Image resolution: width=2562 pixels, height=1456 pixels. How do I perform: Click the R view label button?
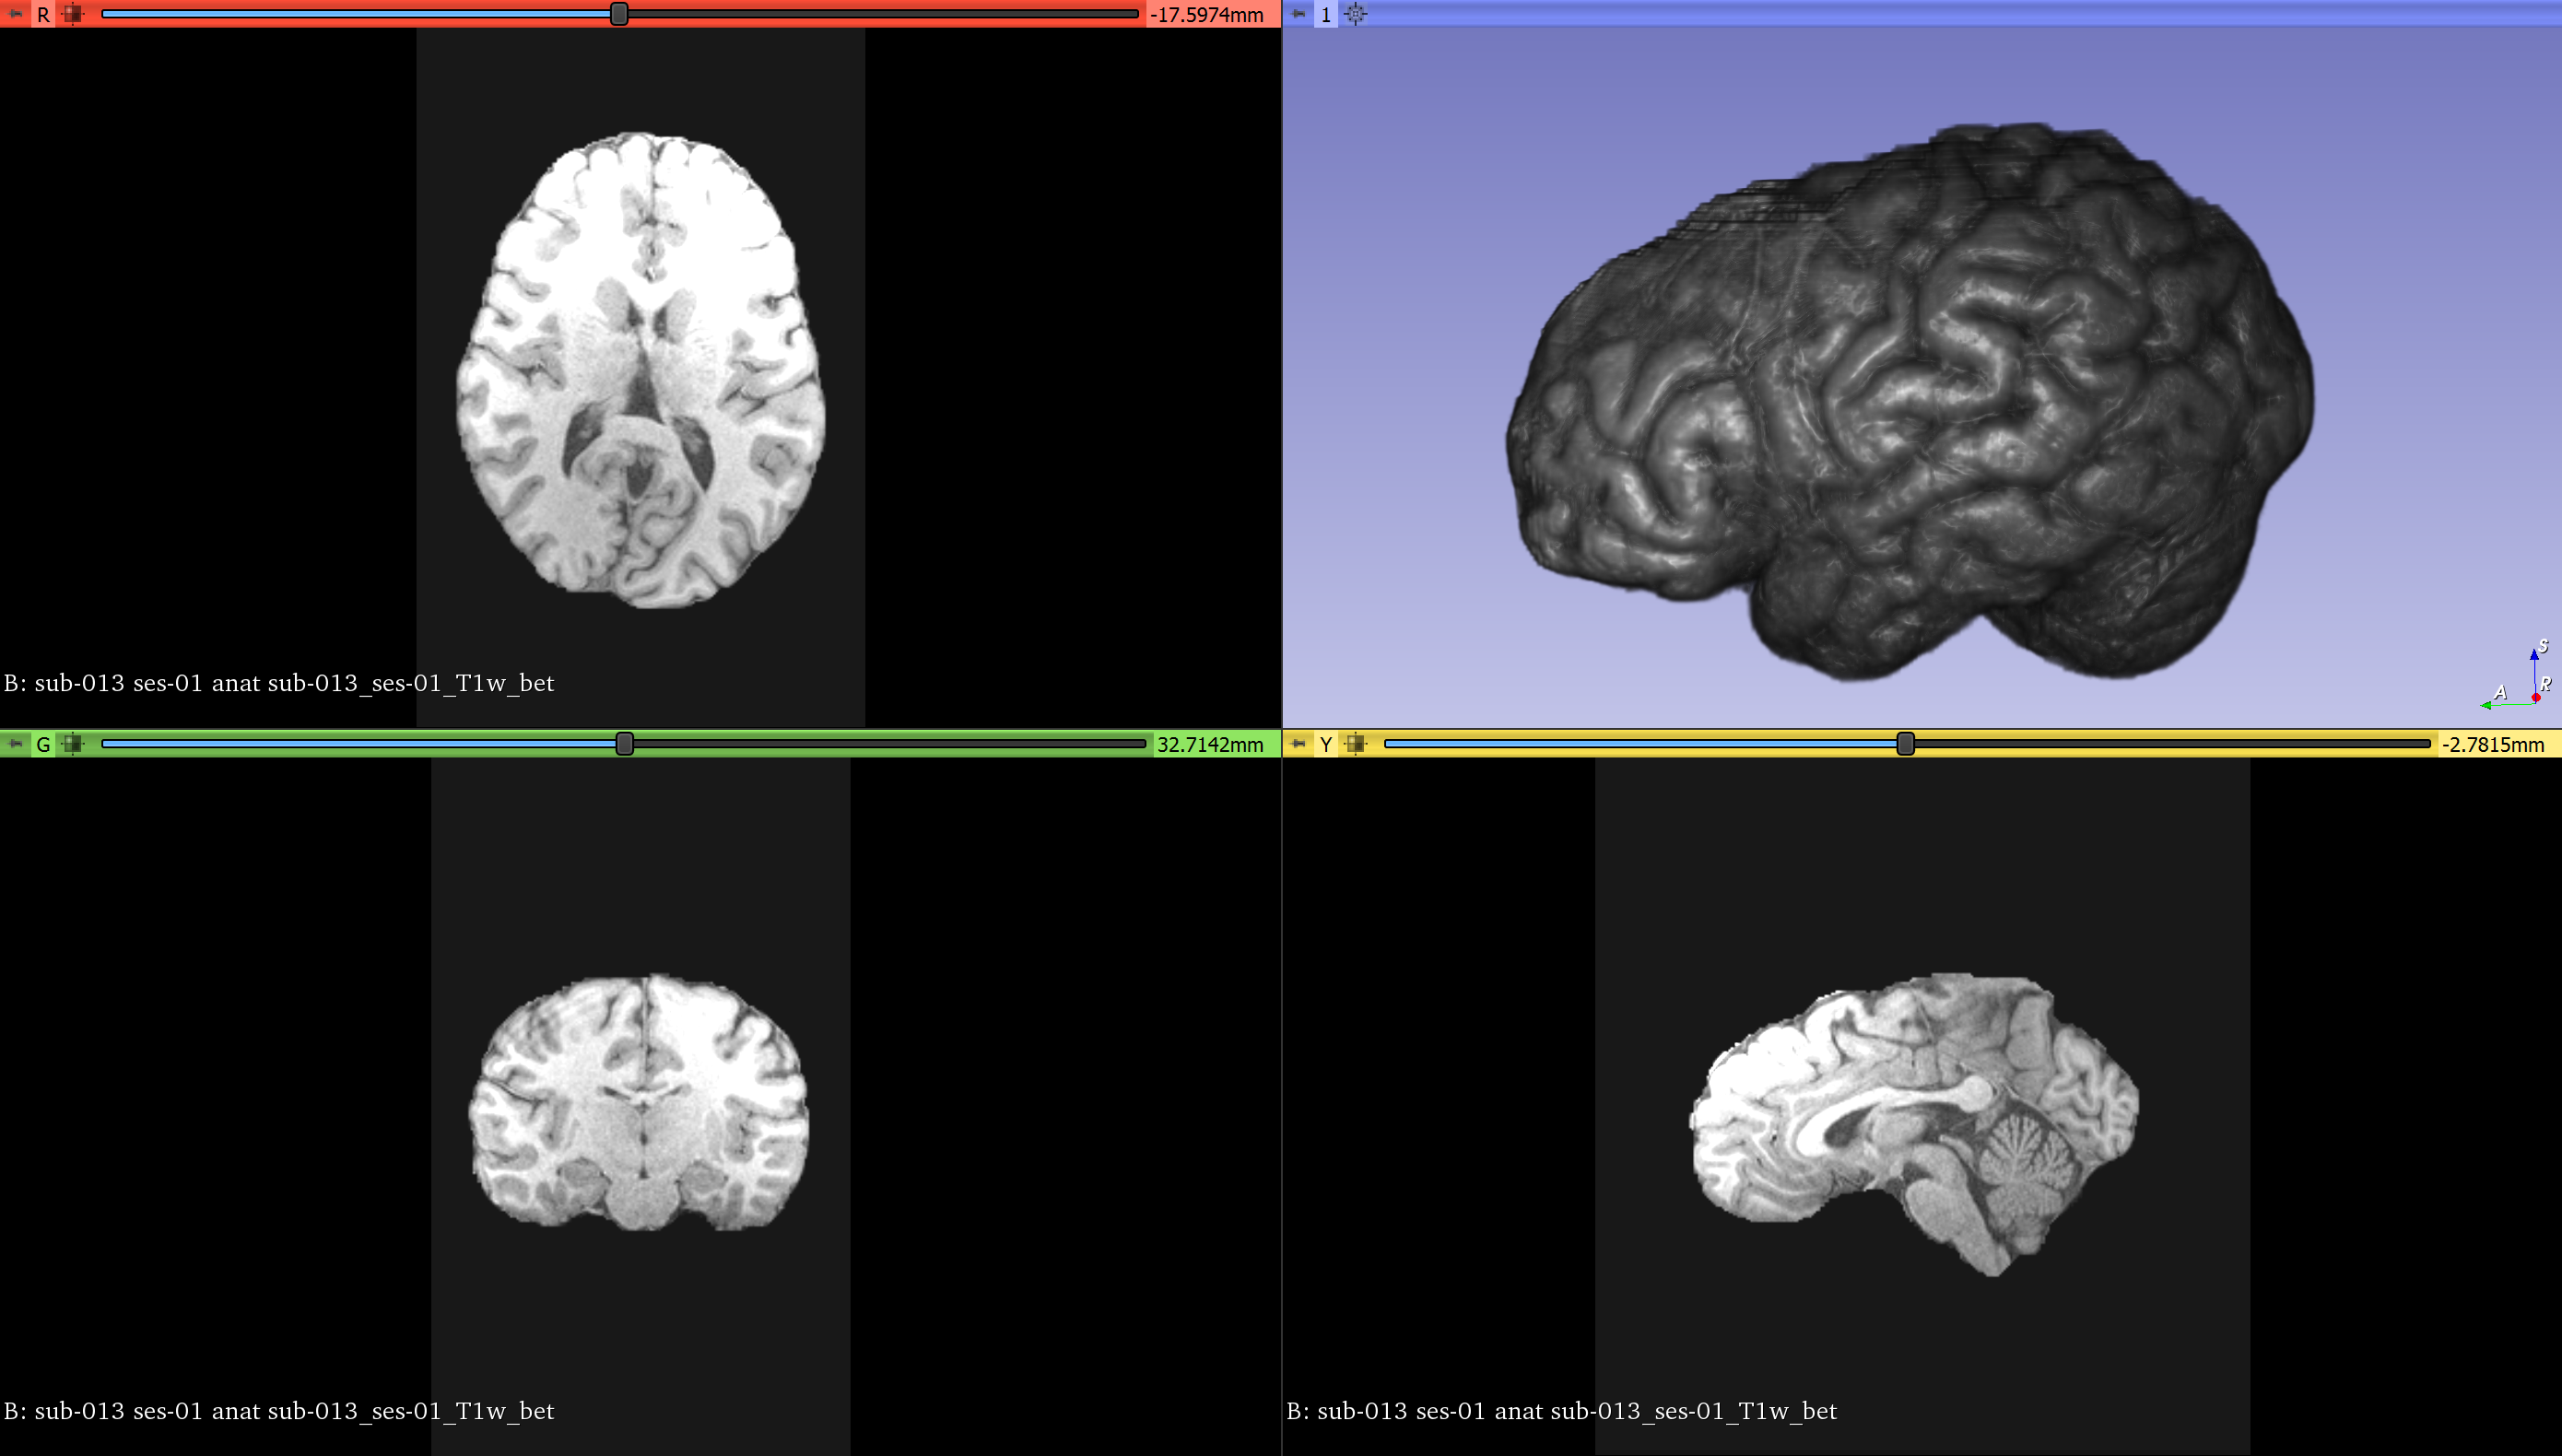point(43,14)
